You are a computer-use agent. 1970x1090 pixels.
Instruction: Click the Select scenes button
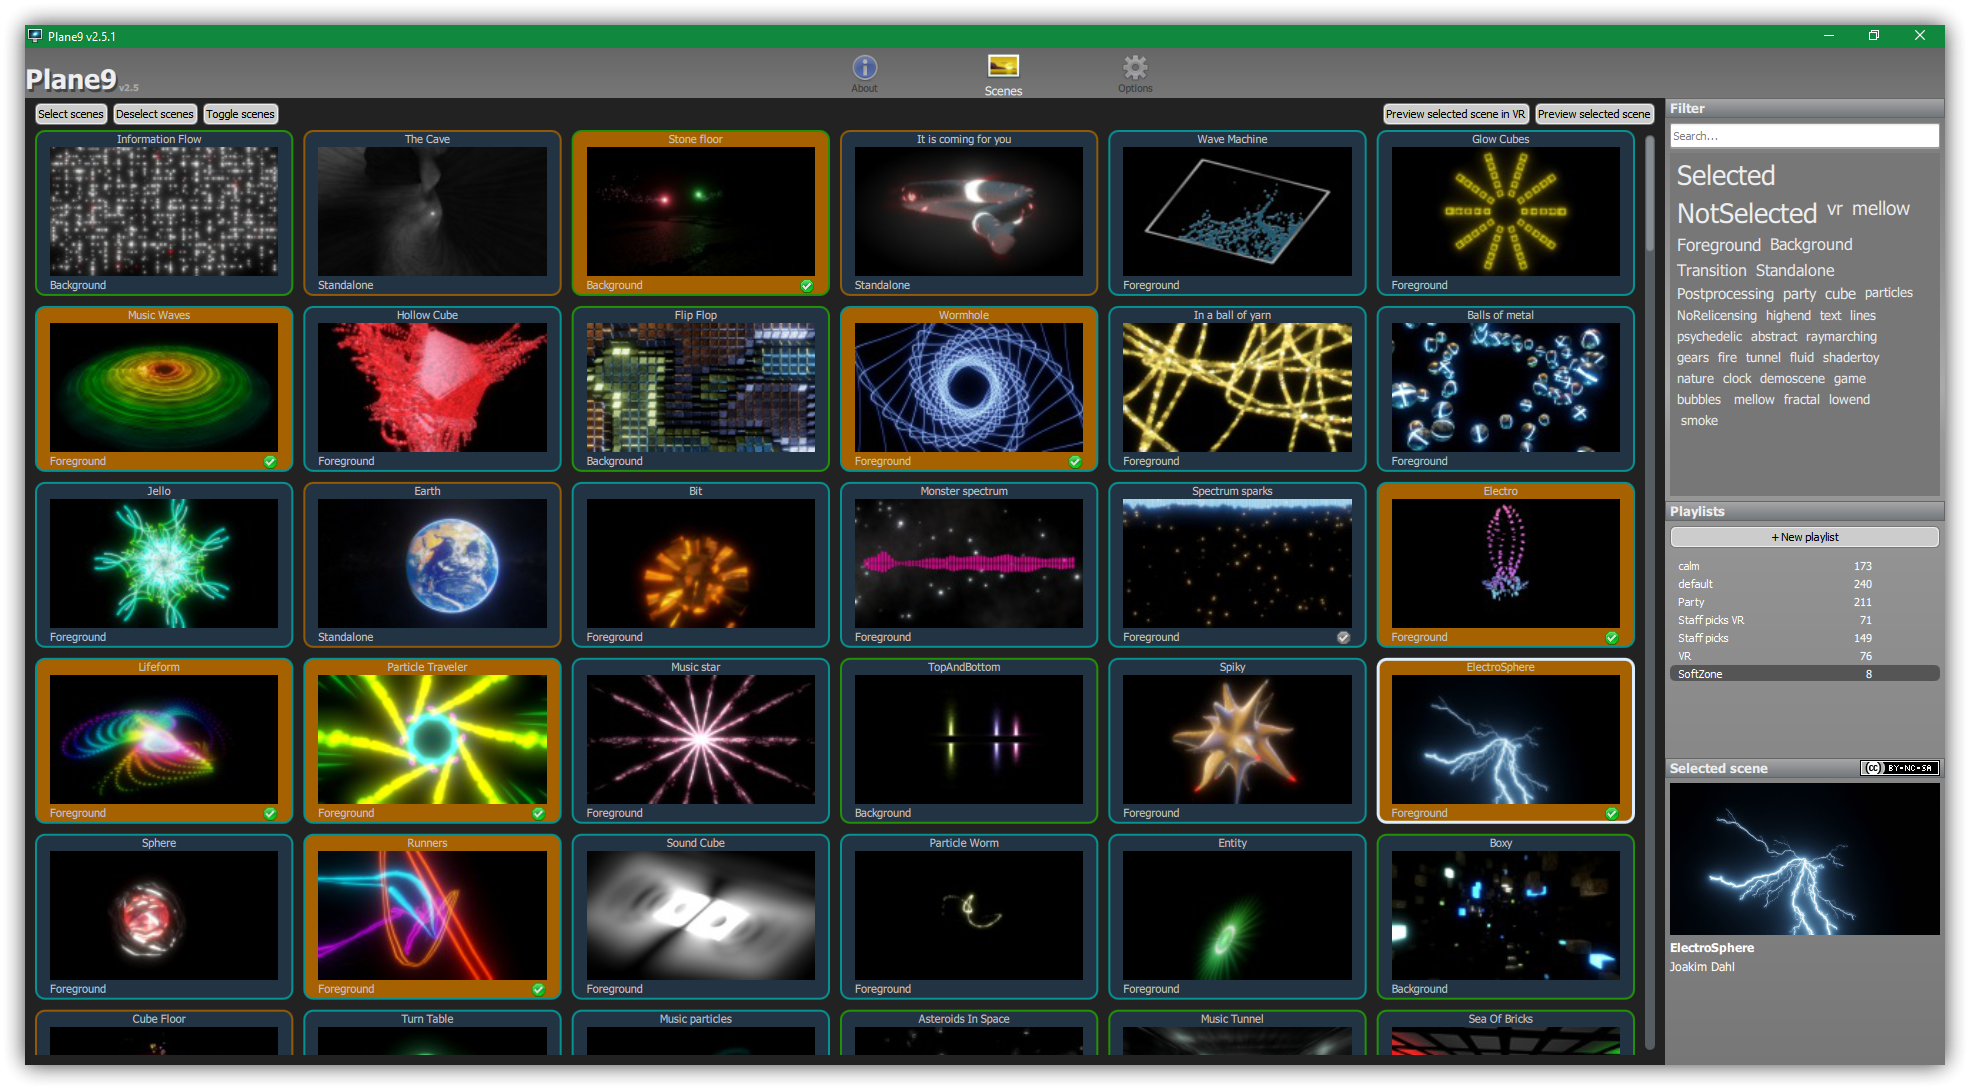tap(71, 114)
